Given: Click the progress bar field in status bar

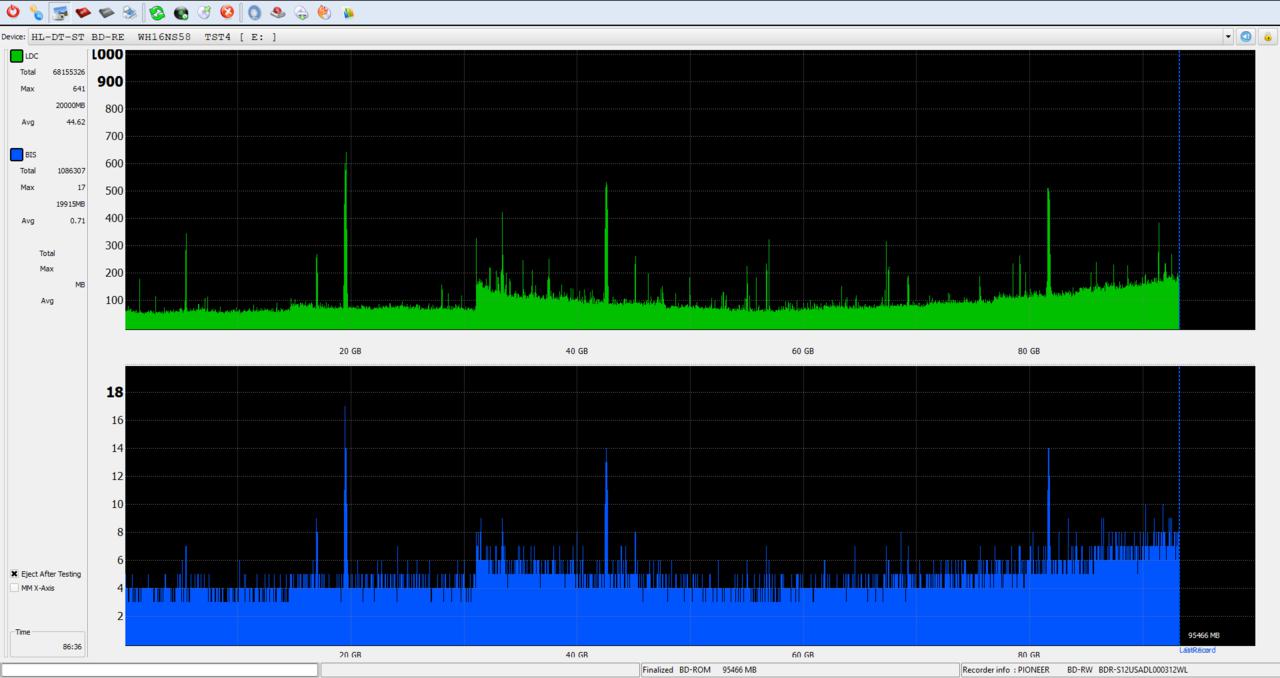Looking at the screenshot, I should tap(160, 670).
